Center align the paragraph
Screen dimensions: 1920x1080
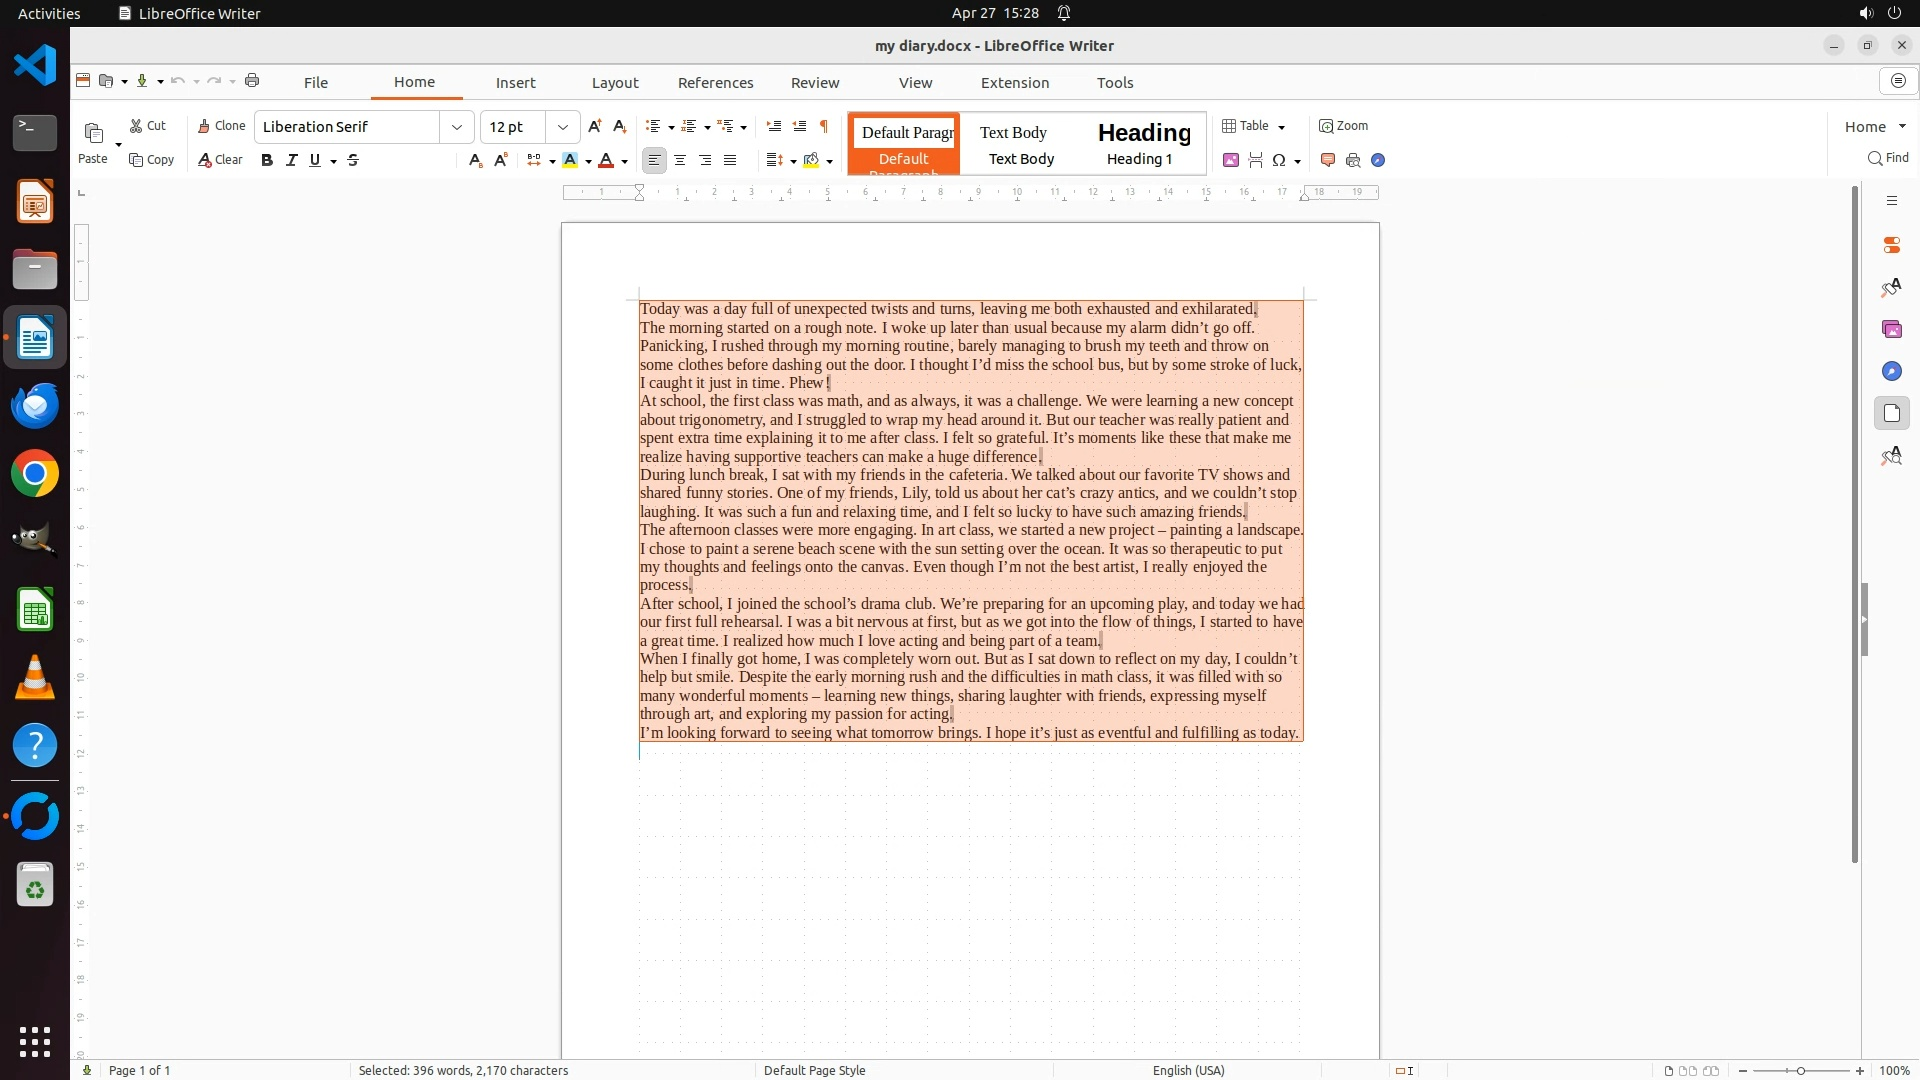point(680,160)
